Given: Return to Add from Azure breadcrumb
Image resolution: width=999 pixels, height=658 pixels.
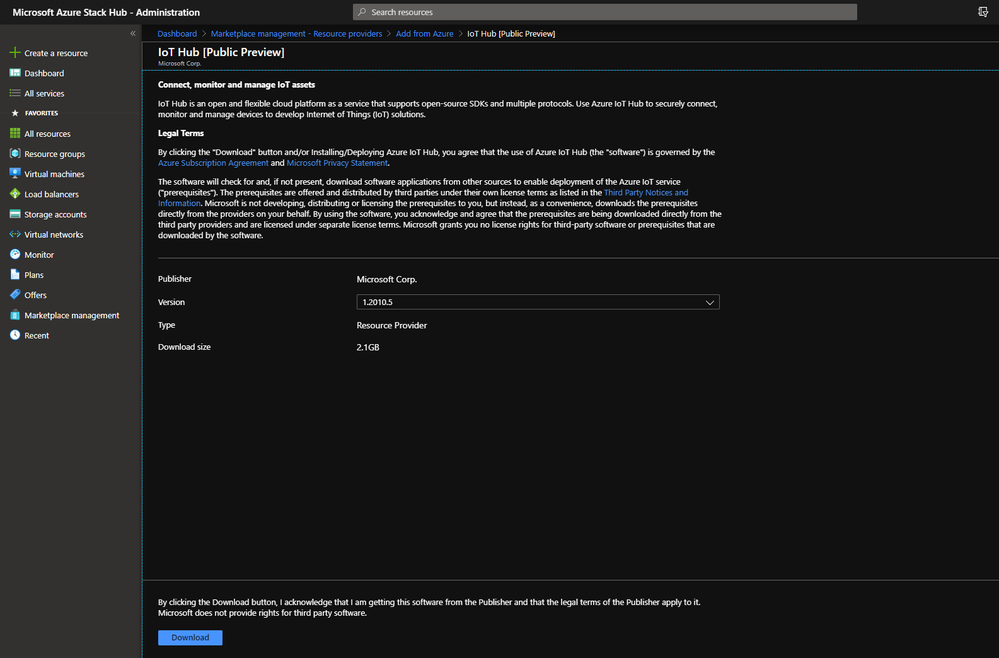Looking at the screenshot, I should (424, 34).
